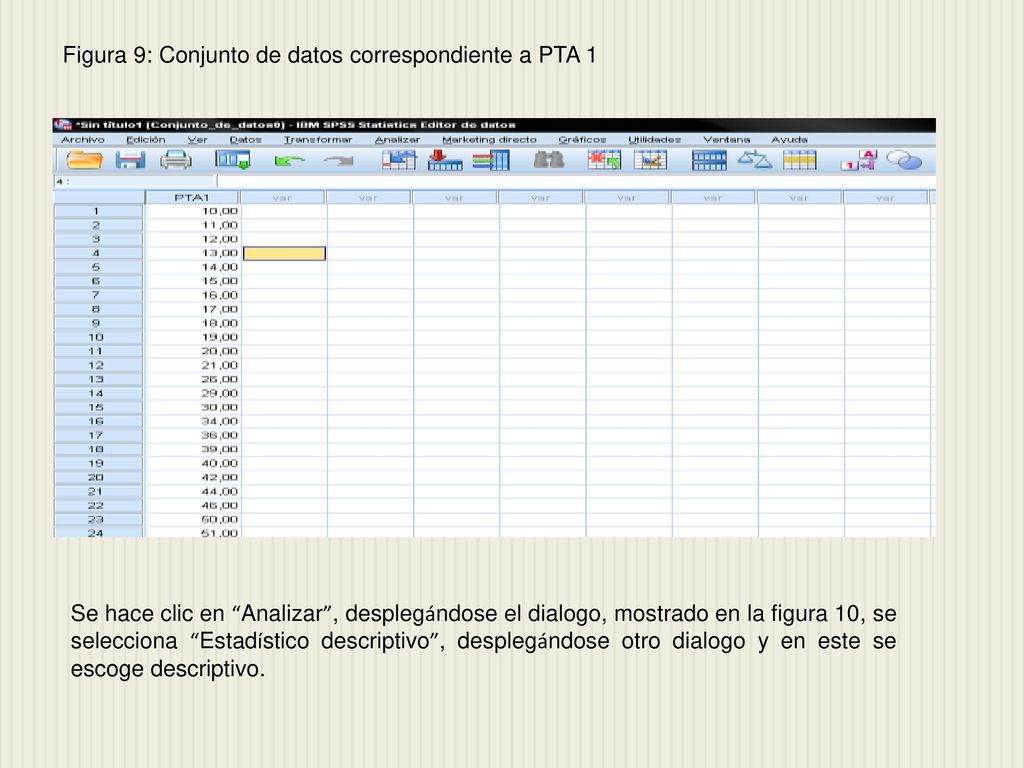The image size is (1024, 768).
Task: Click the SPSS window title bar text
Action: pyautogui.click(x=295, y=125)
